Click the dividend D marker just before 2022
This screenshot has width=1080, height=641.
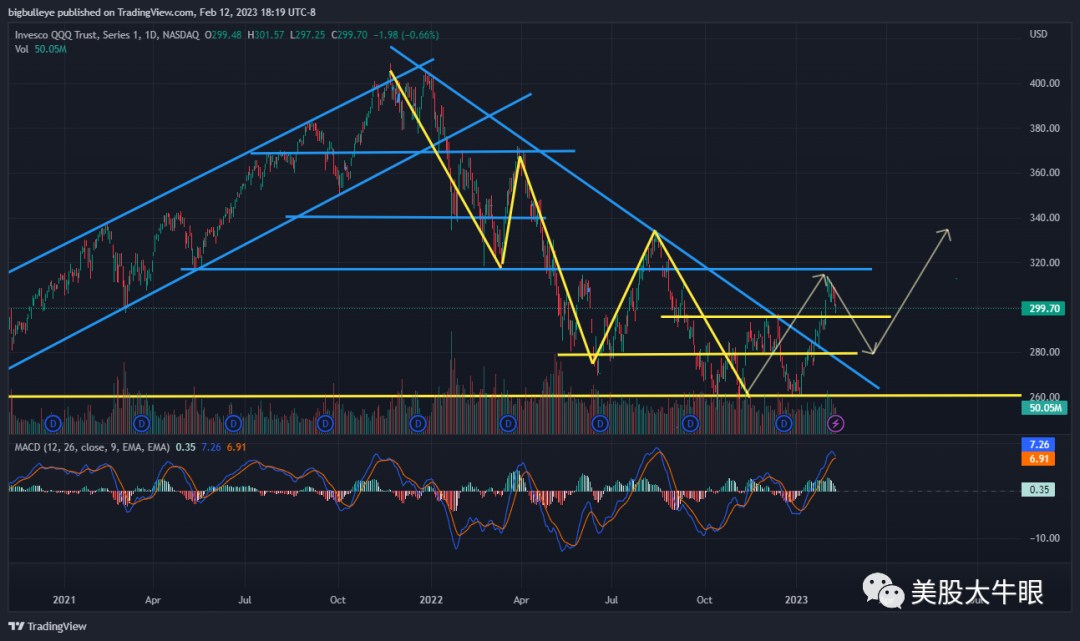click(x=417, y=423)
